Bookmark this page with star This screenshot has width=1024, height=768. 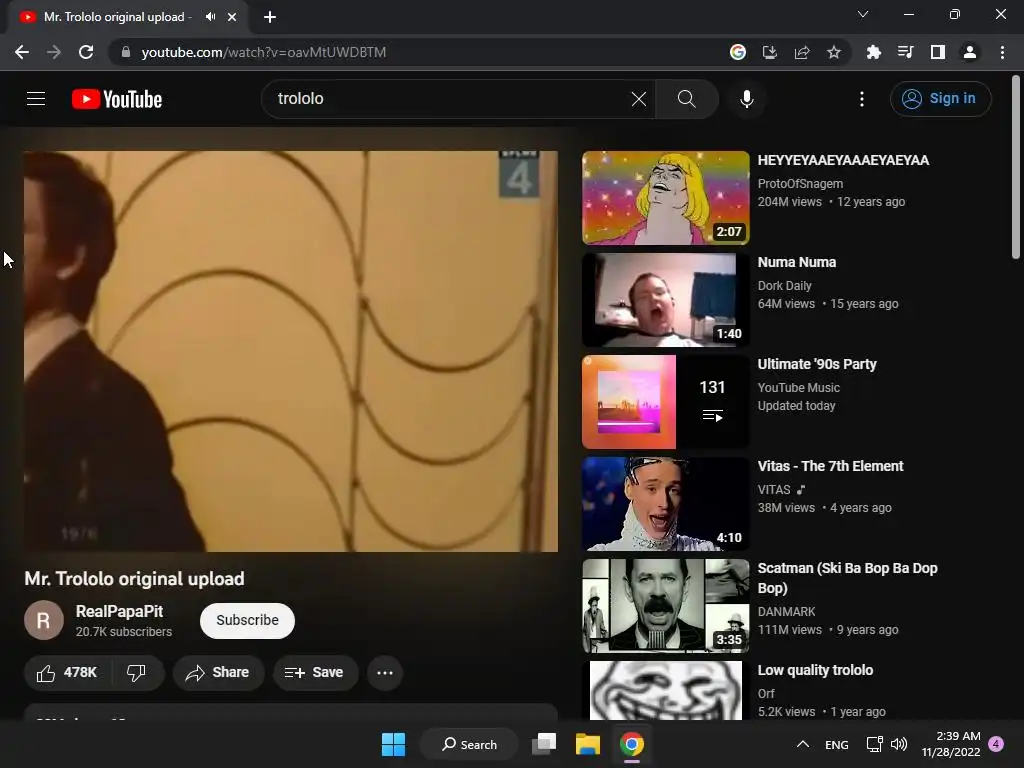(x=833, y=52)
